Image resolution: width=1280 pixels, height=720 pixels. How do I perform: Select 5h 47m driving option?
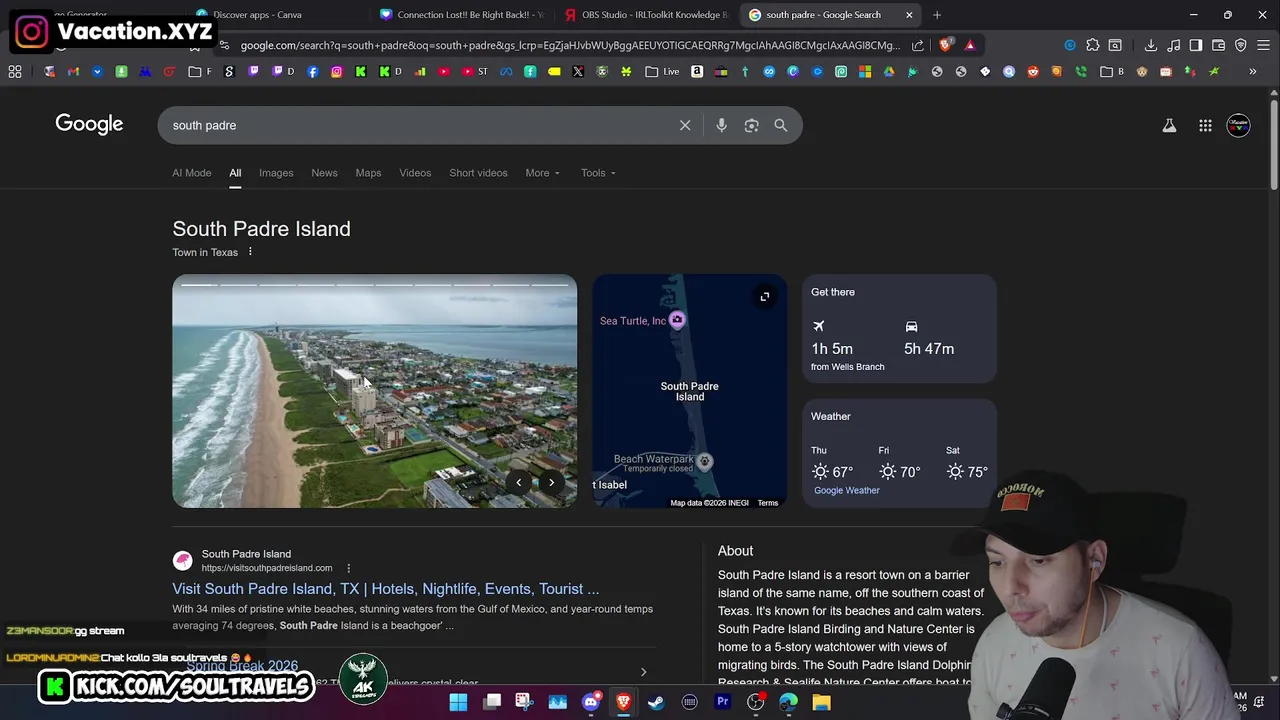click(929, 339)
